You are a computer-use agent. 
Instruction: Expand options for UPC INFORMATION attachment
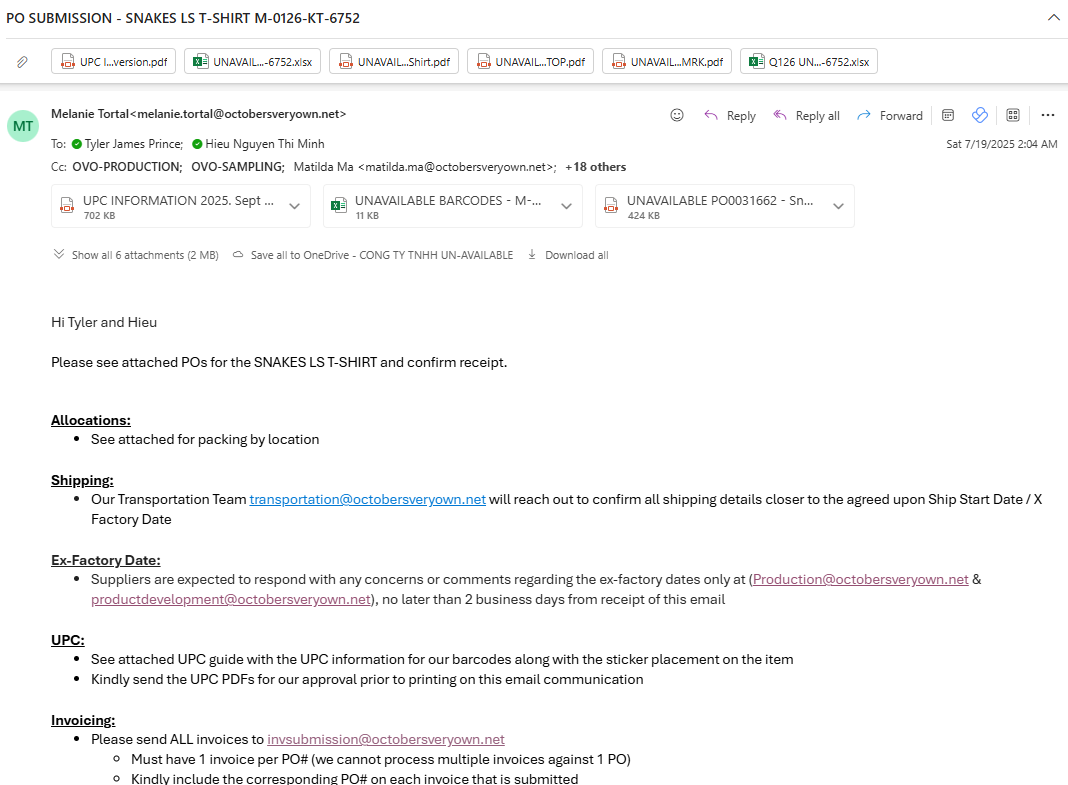[295, 207]
